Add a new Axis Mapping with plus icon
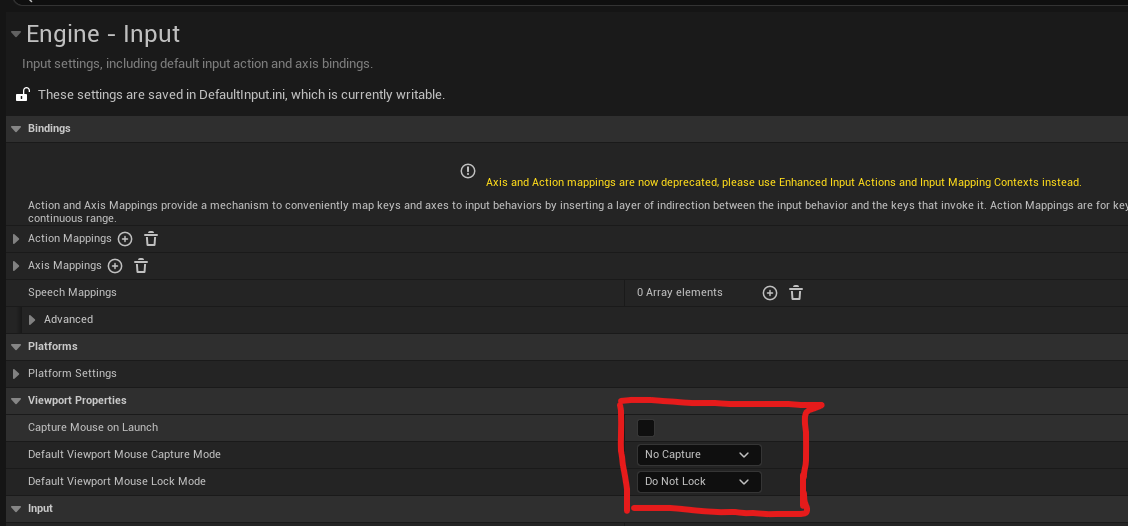This screenshot has width=1128, height=526. tap(115, 266)
